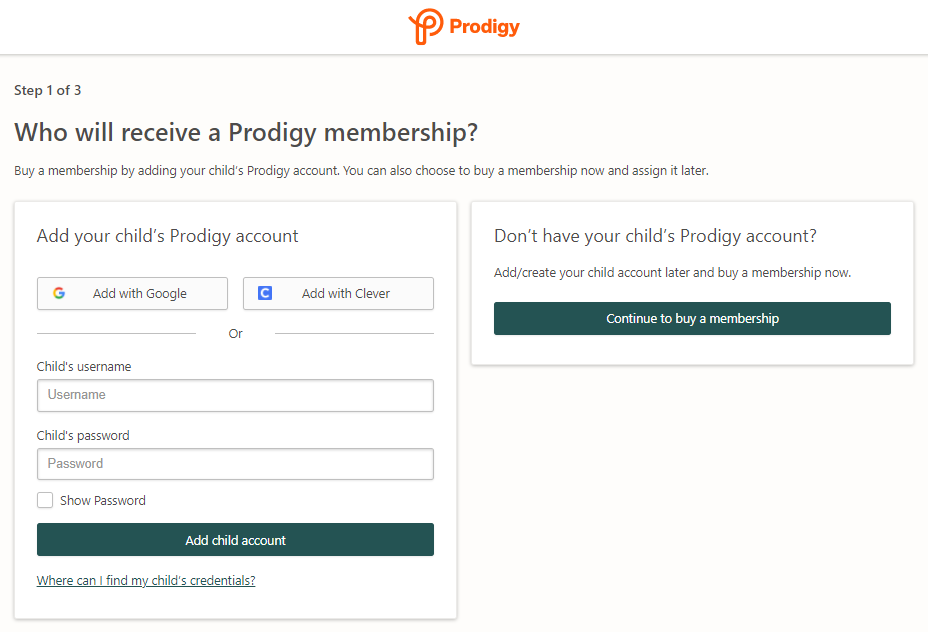Tick the Show Password checkbox

pos(45,500)
